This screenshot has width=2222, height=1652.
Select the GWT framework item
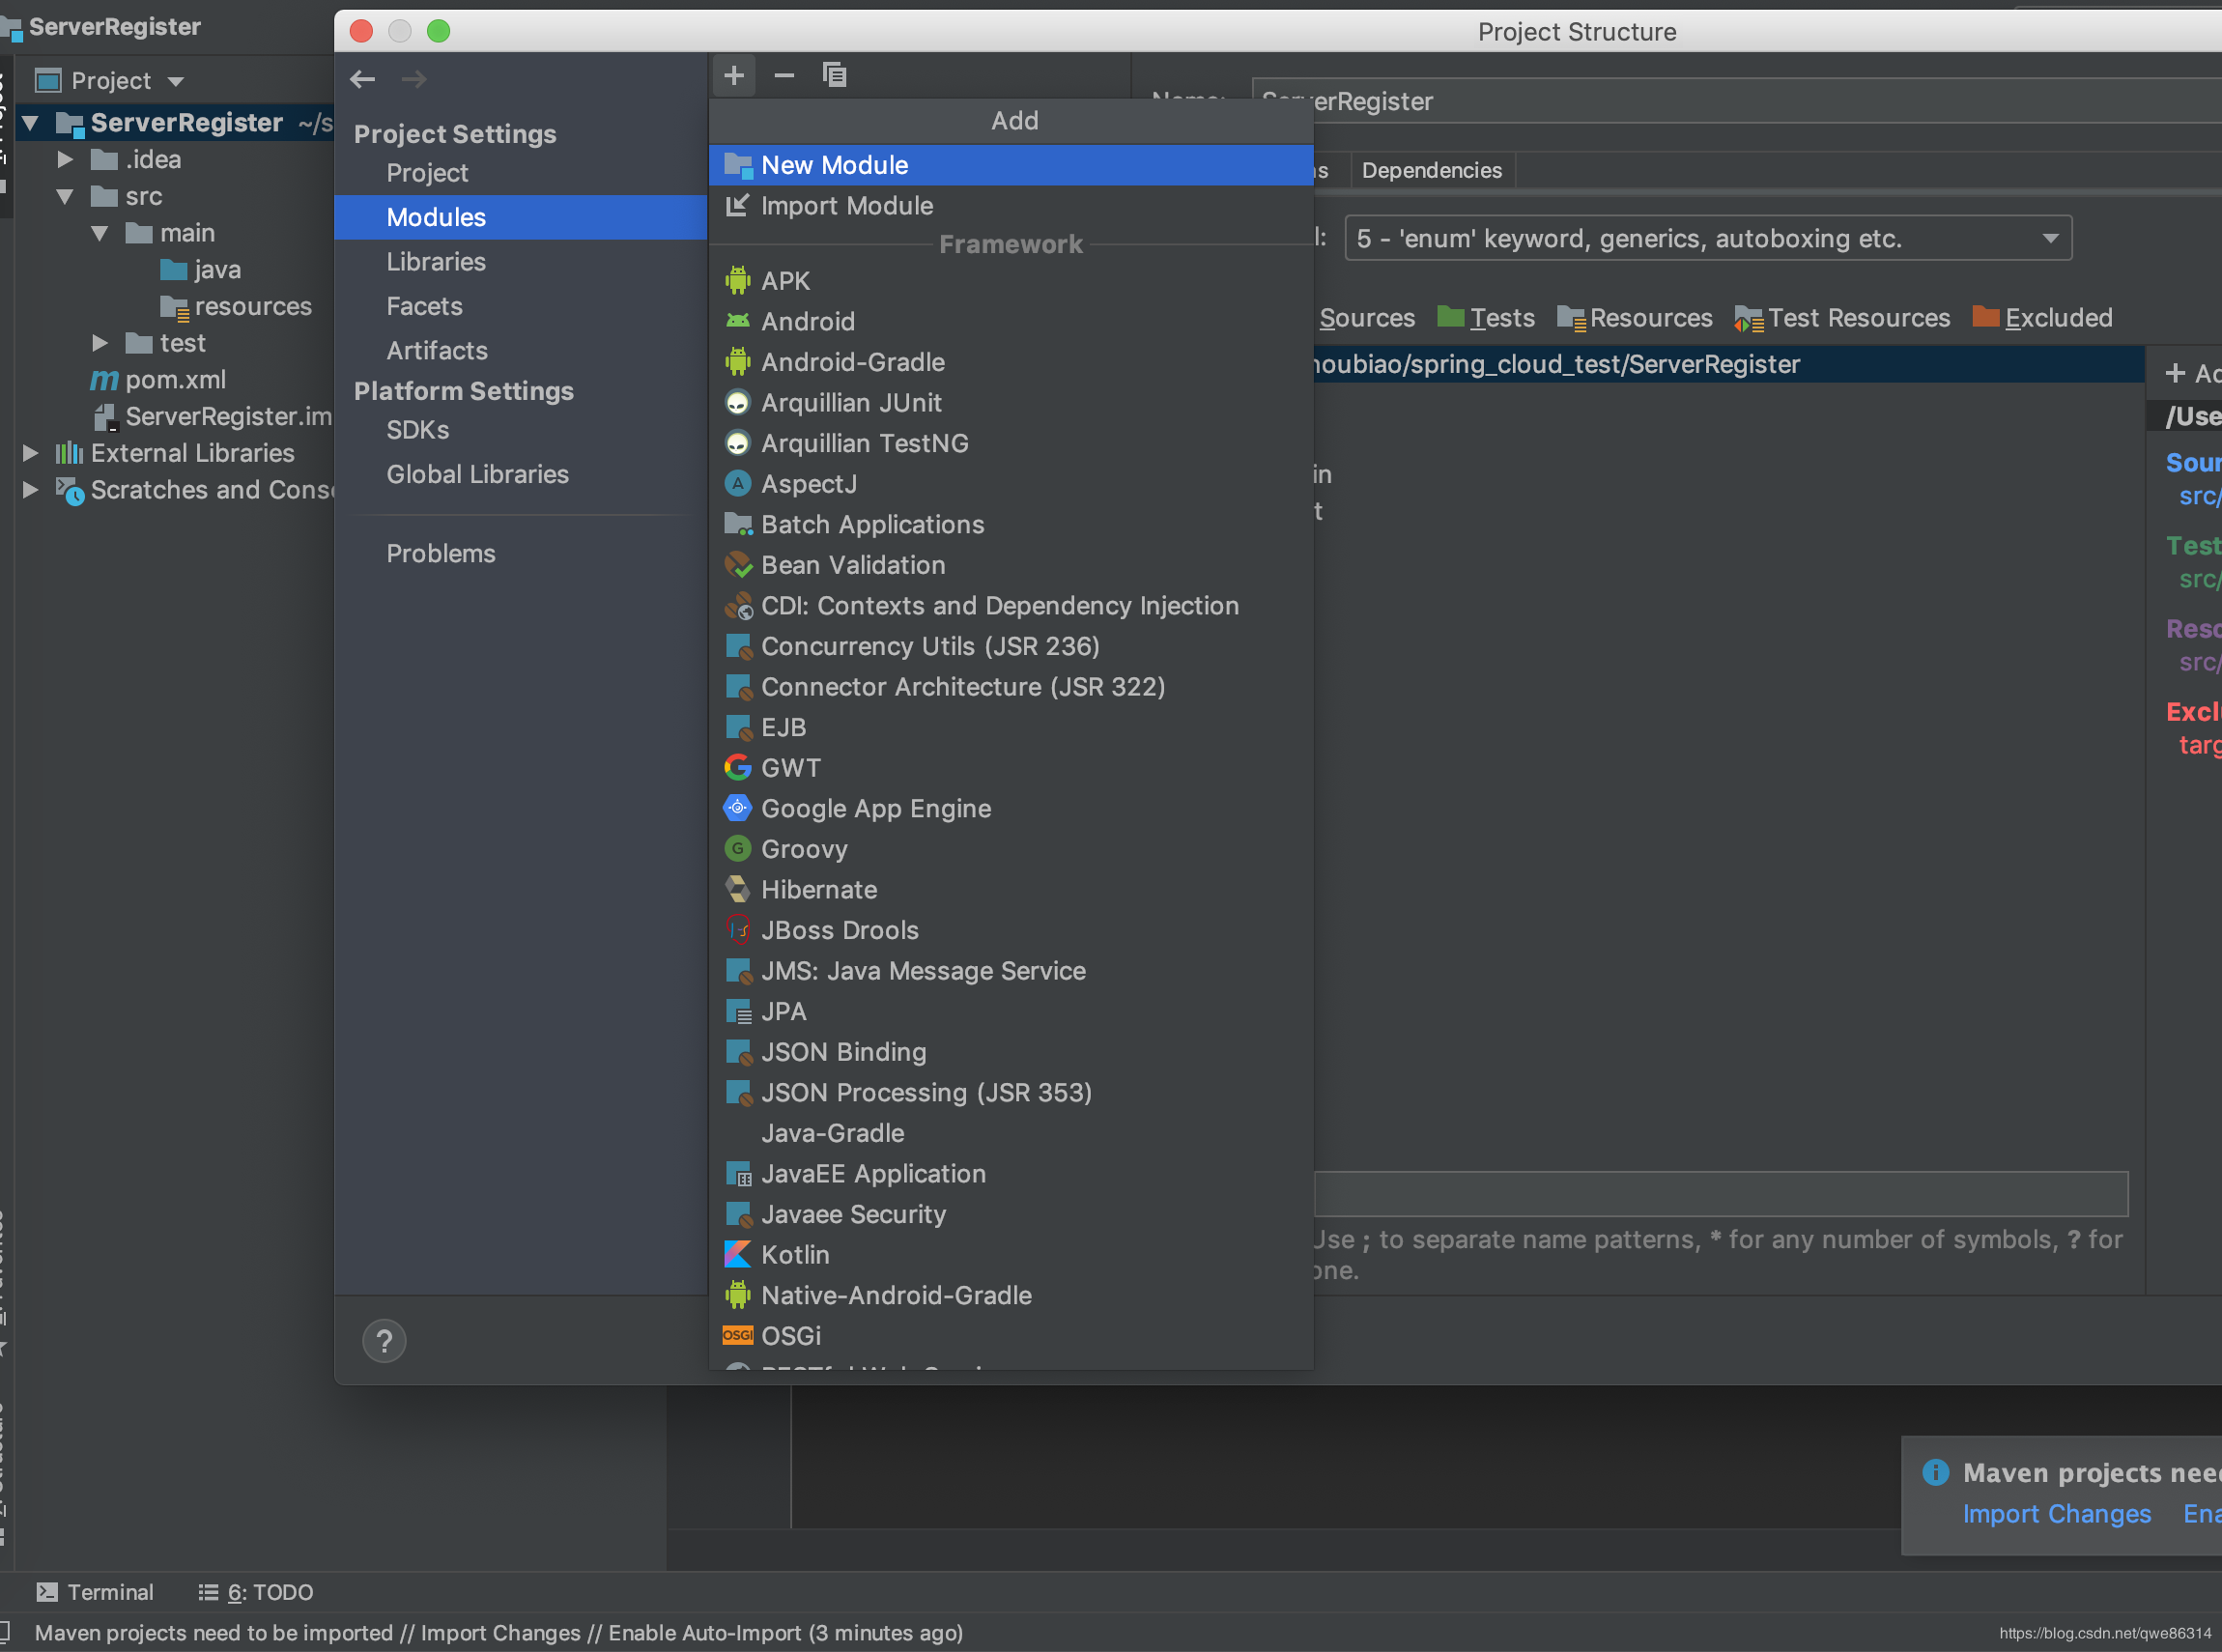click(x=790, y=767)
